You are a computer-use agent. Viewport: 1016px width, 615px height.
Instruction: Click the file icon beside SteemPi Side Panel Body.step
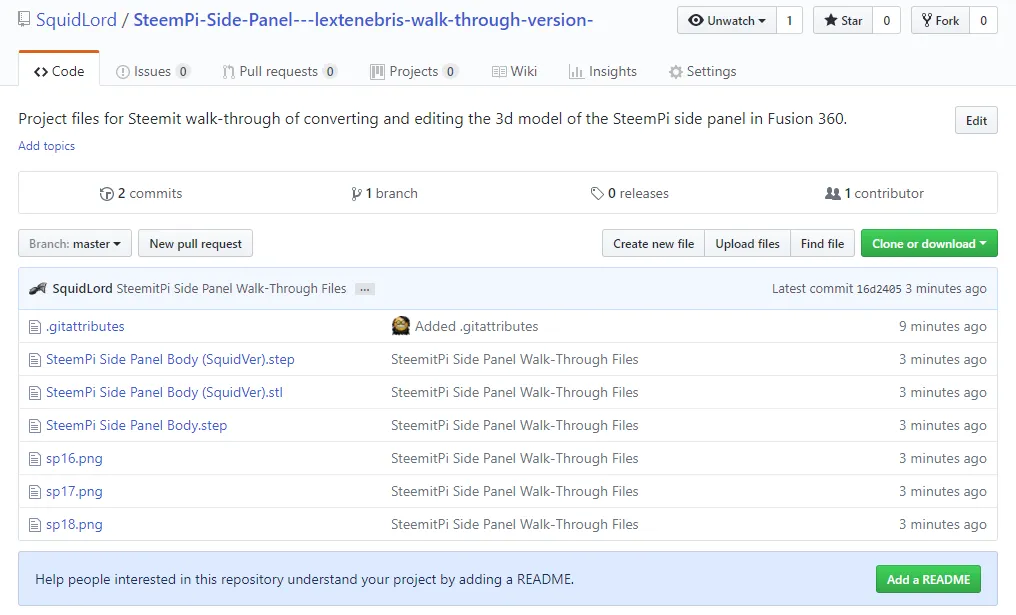tap(35, 426)
